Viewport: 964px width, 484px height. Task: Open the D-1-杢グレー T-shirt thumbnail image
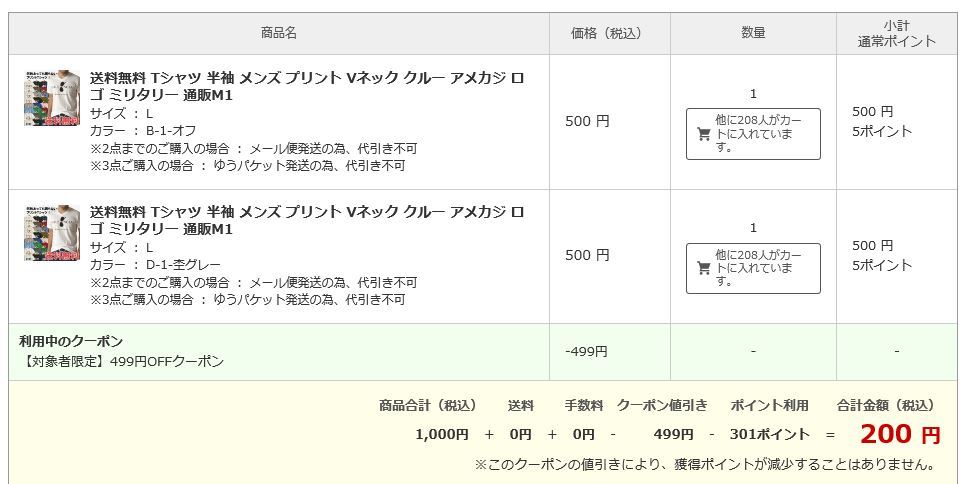click(x=52, y=233)
